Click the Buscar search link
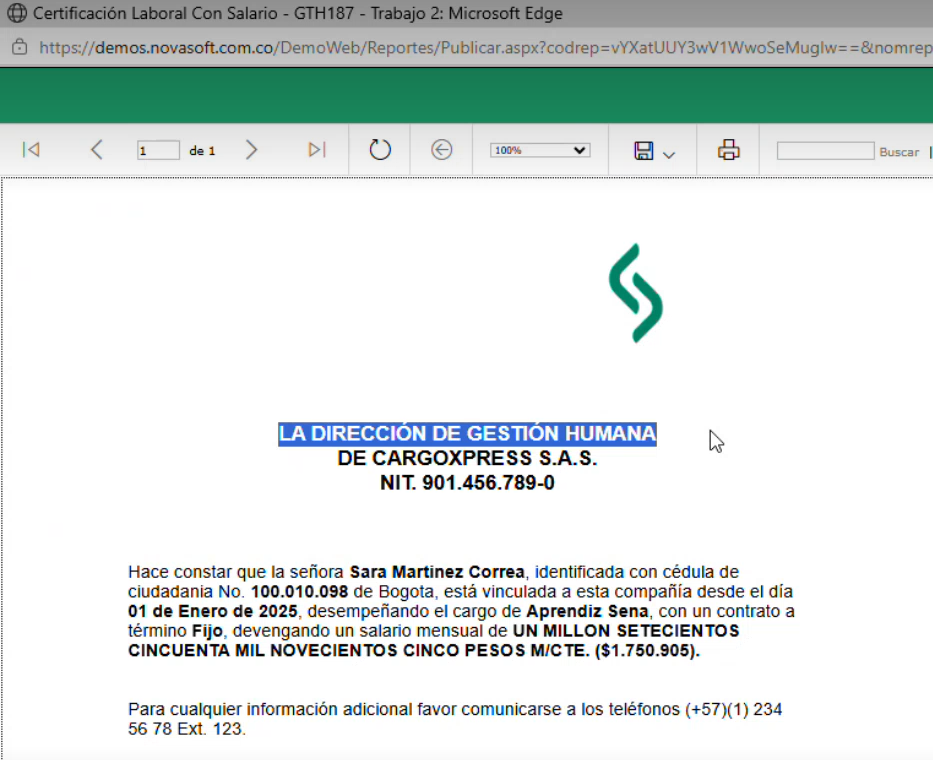Screen dimensions: 933x760 (x=899, y=152)
